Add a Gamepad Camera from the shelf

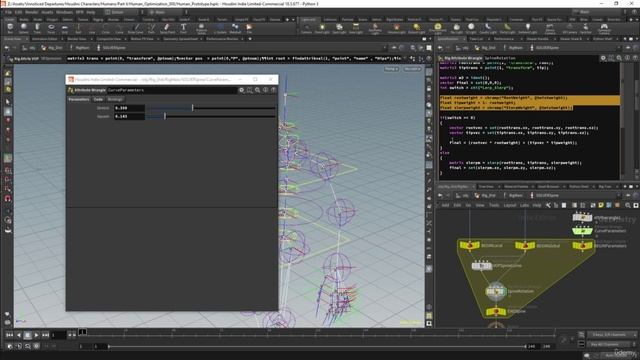604,28
